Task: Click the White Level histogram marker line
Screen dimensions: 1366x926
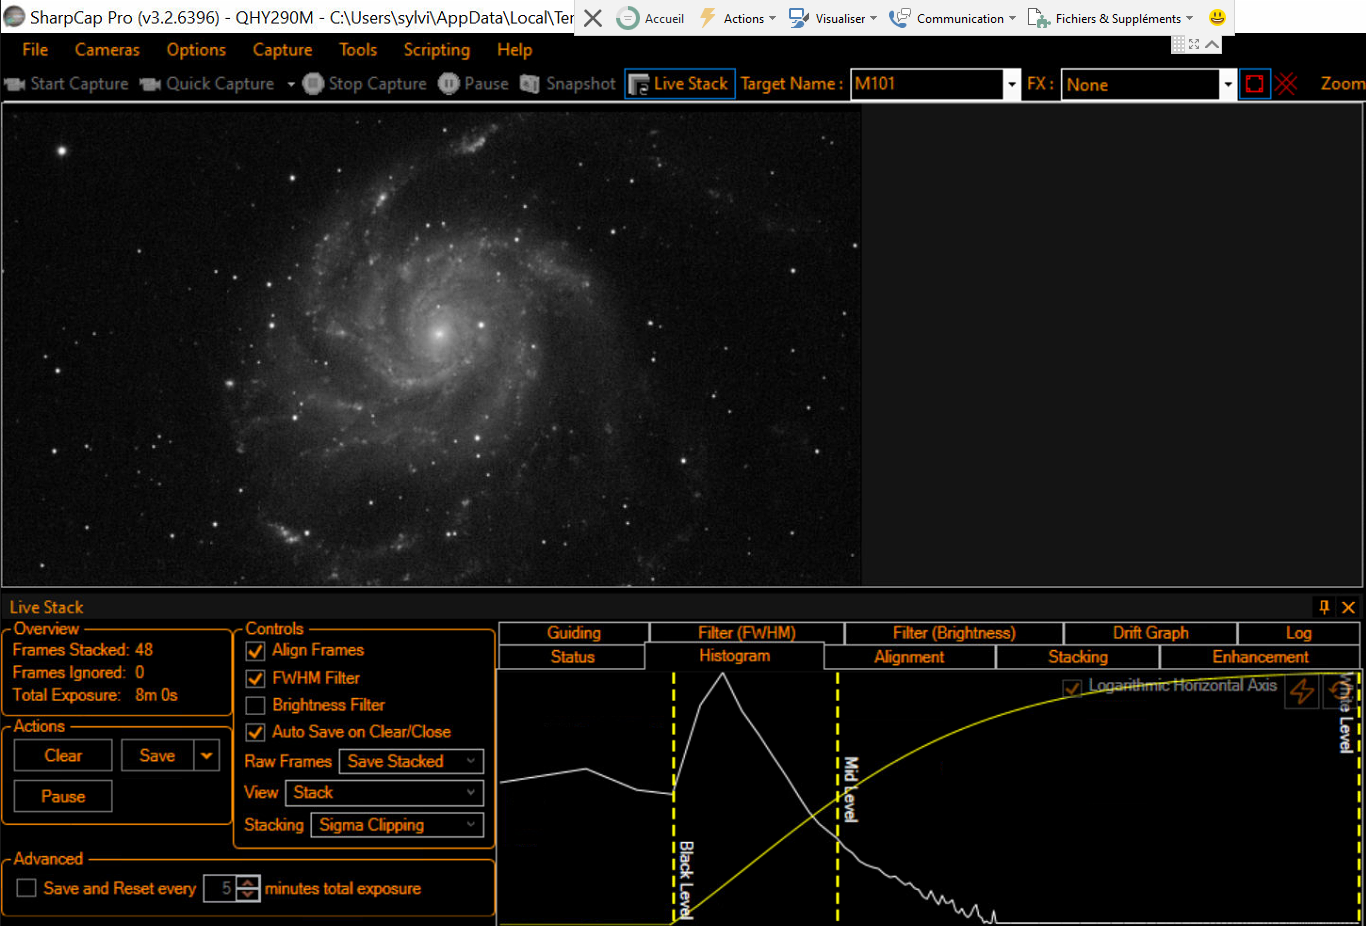Action: click(x=1357, y=797)
